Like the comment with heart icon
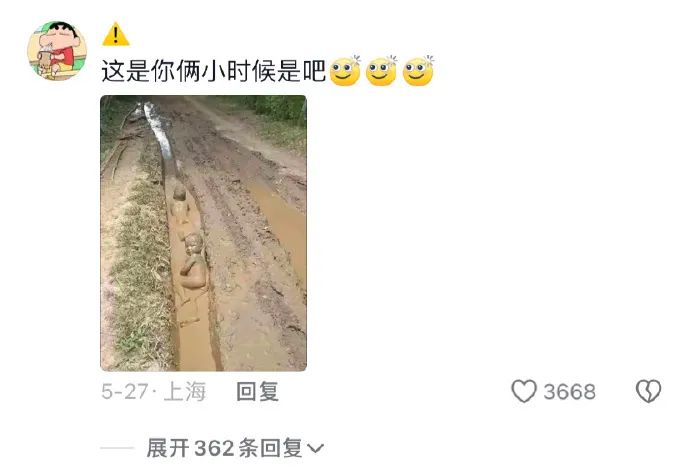This screenshot has width=690, height=472. tap(524, 391)
